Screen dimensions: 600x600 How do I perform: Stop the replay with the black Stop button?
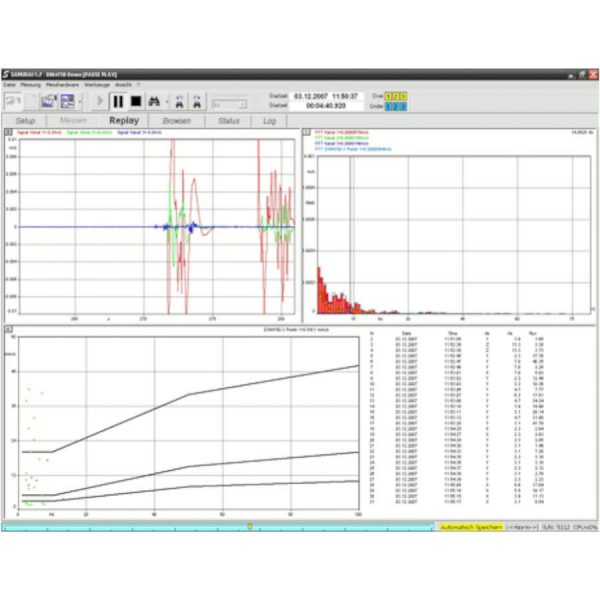136,101
